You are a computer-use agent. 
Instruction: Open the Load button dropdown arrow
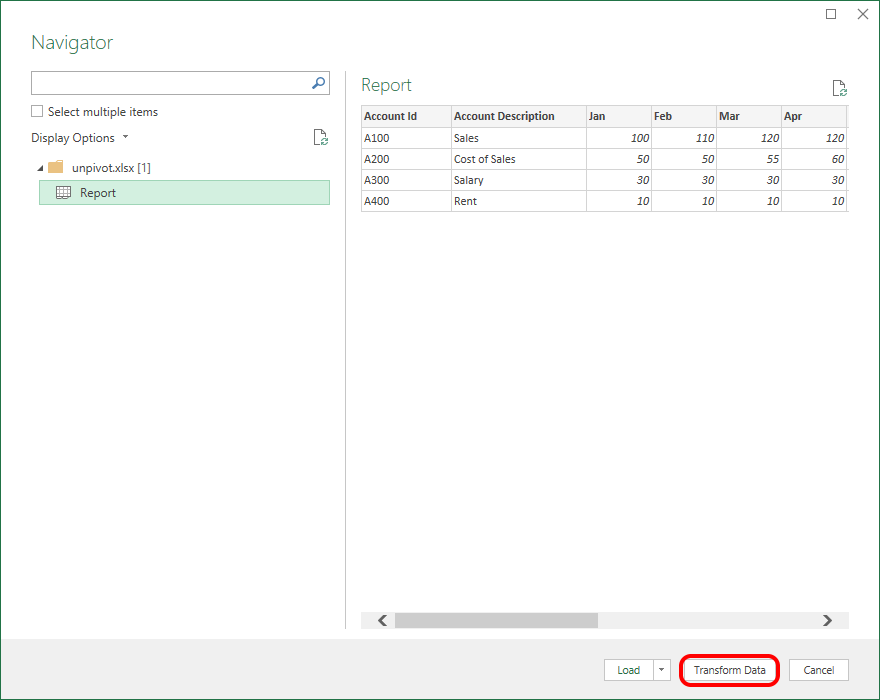(662, 670)
